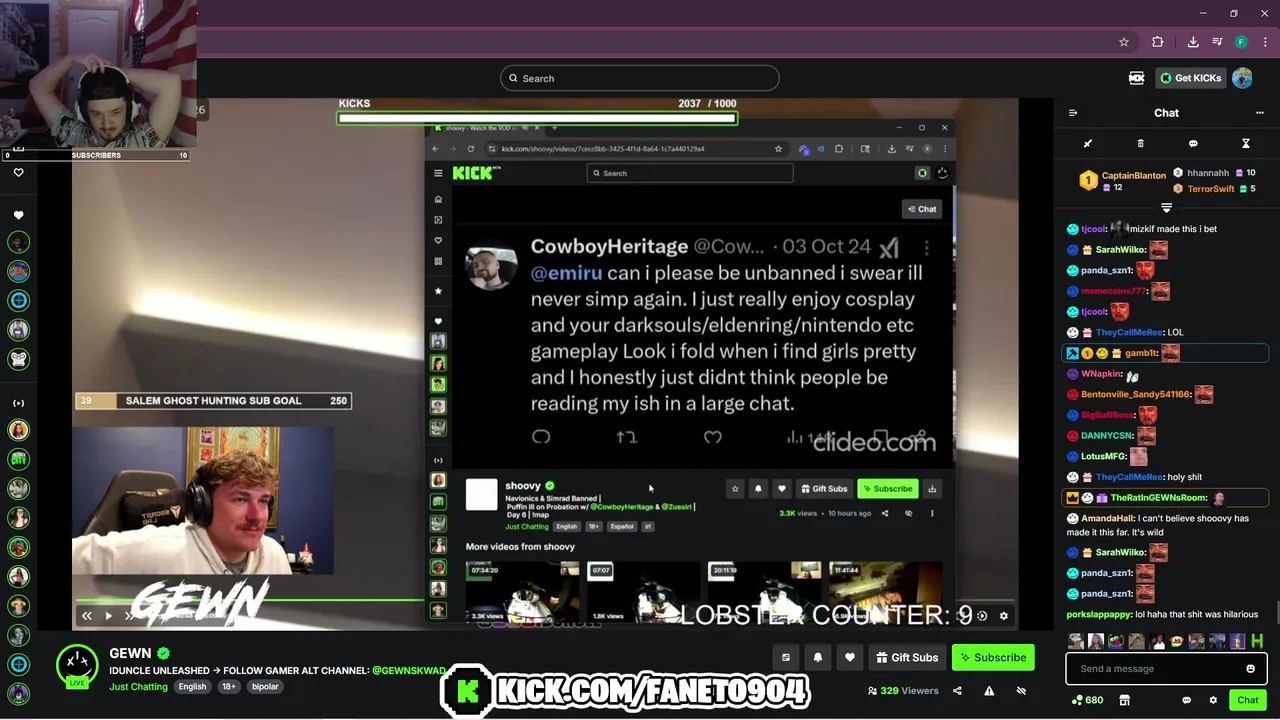Open the chat identity bubble icon near settings
This screenshot has width=1280, height=720.
click(1187, 700)
